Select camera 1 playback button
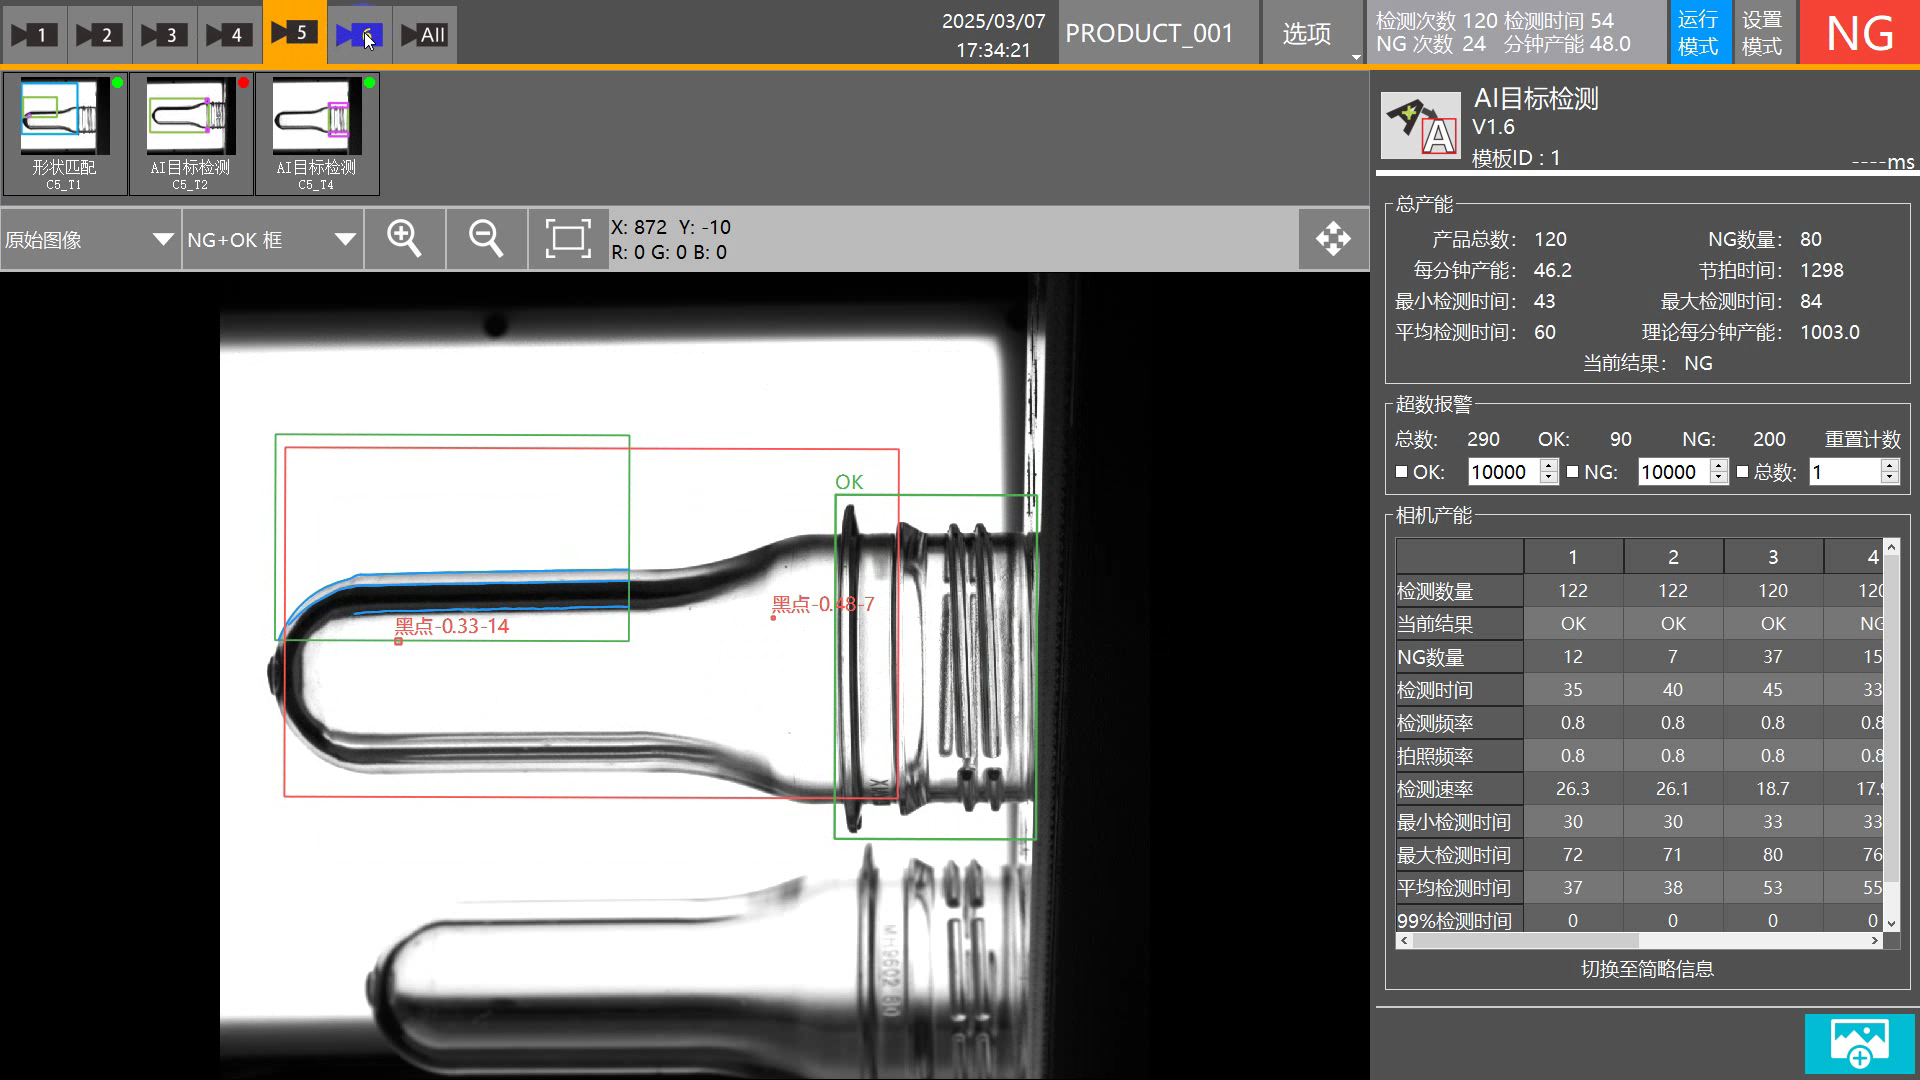1920x1080 pixels. 32,35
